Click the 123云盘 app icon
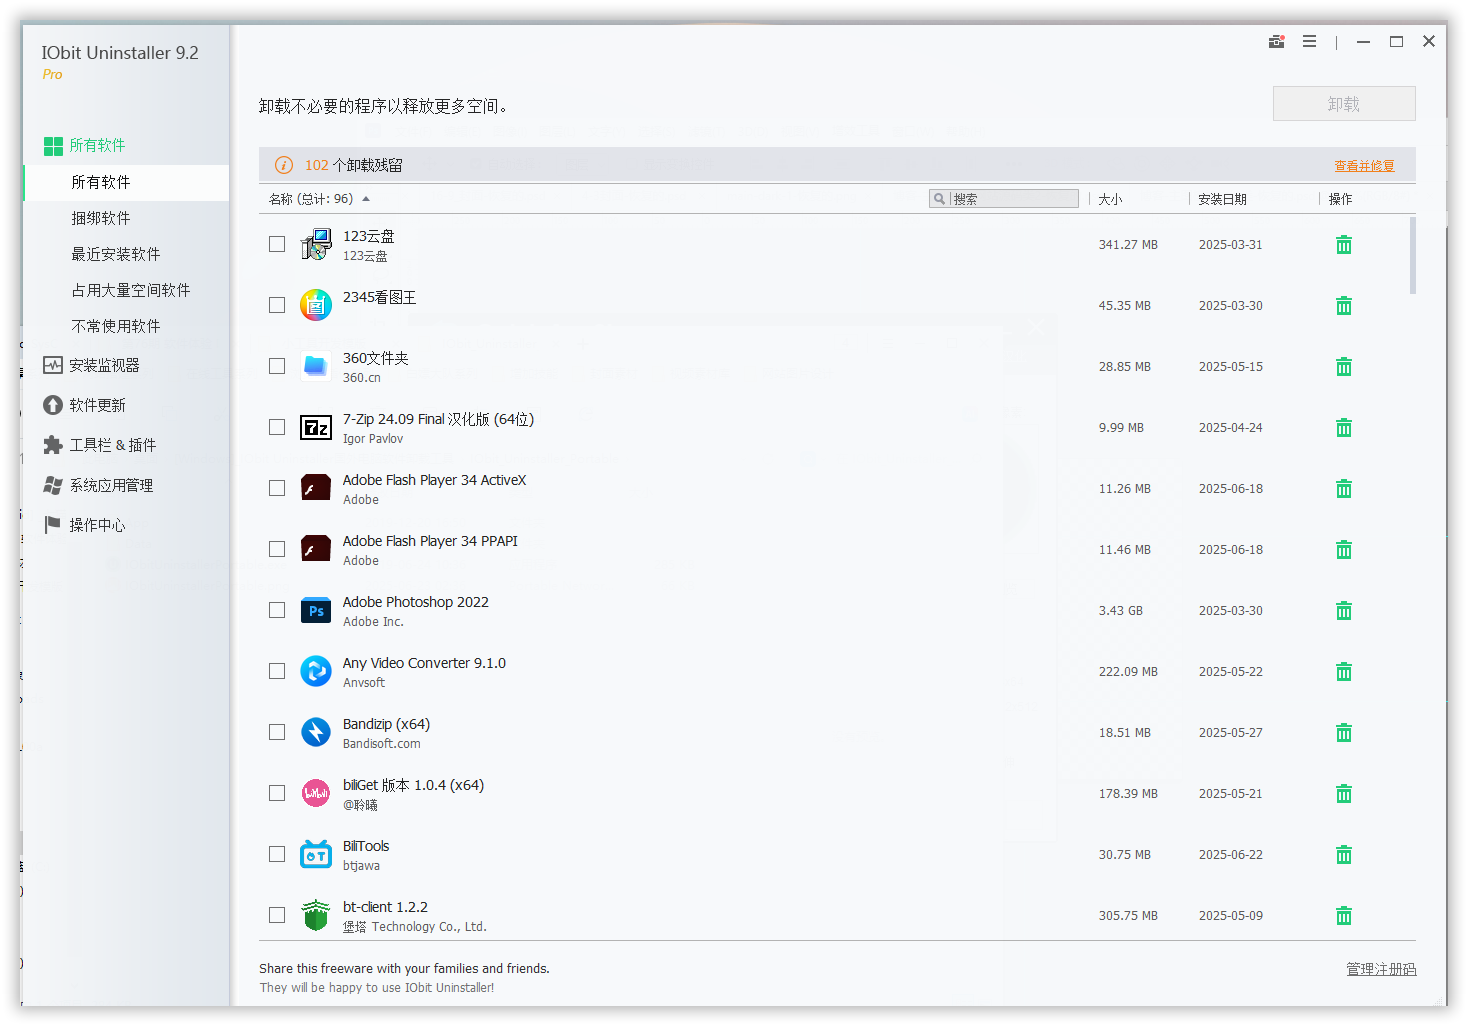Viewport: 1468px width, 1026px height. [x=316, y=244]
